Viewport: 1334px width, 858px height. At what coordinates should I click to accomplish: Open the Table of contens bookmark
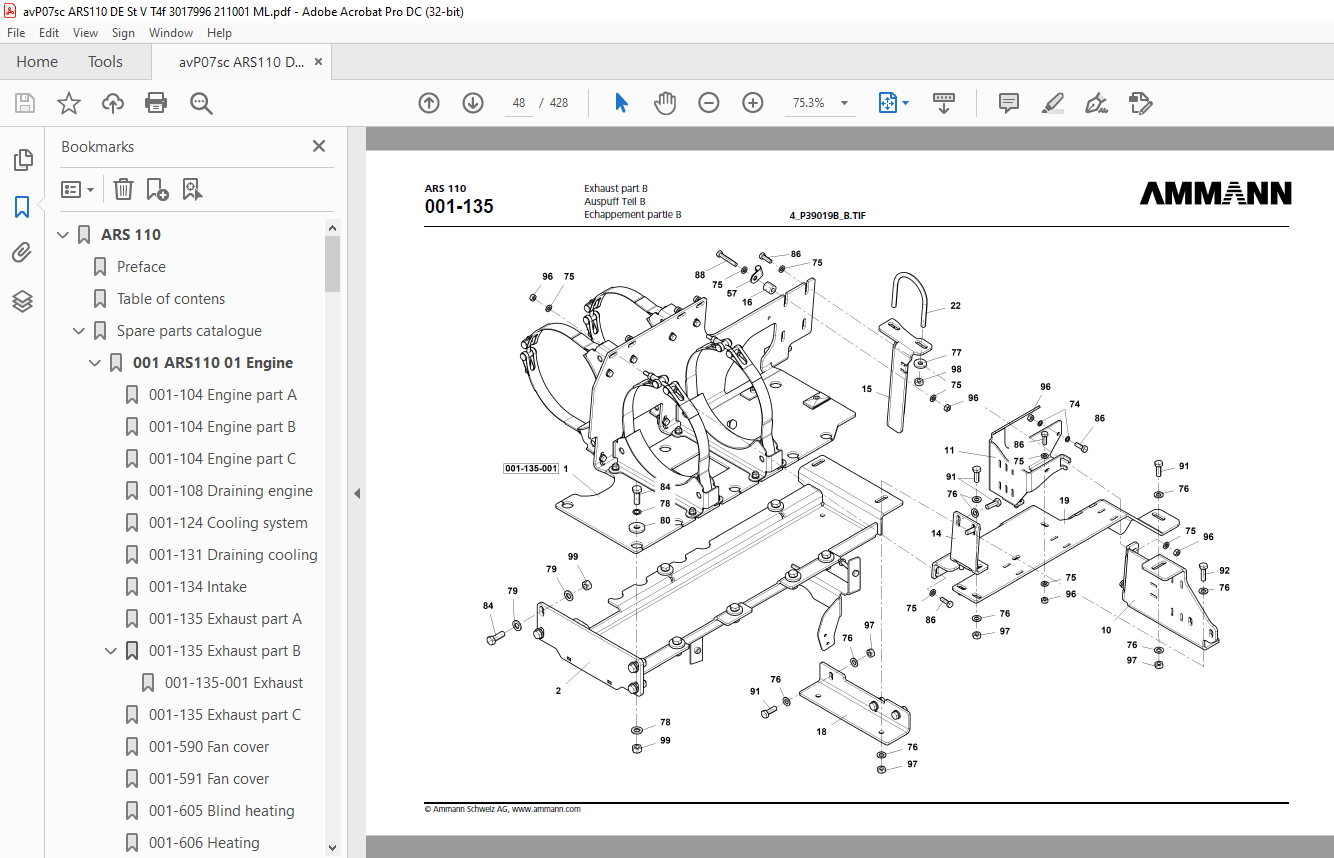(171, 299)
